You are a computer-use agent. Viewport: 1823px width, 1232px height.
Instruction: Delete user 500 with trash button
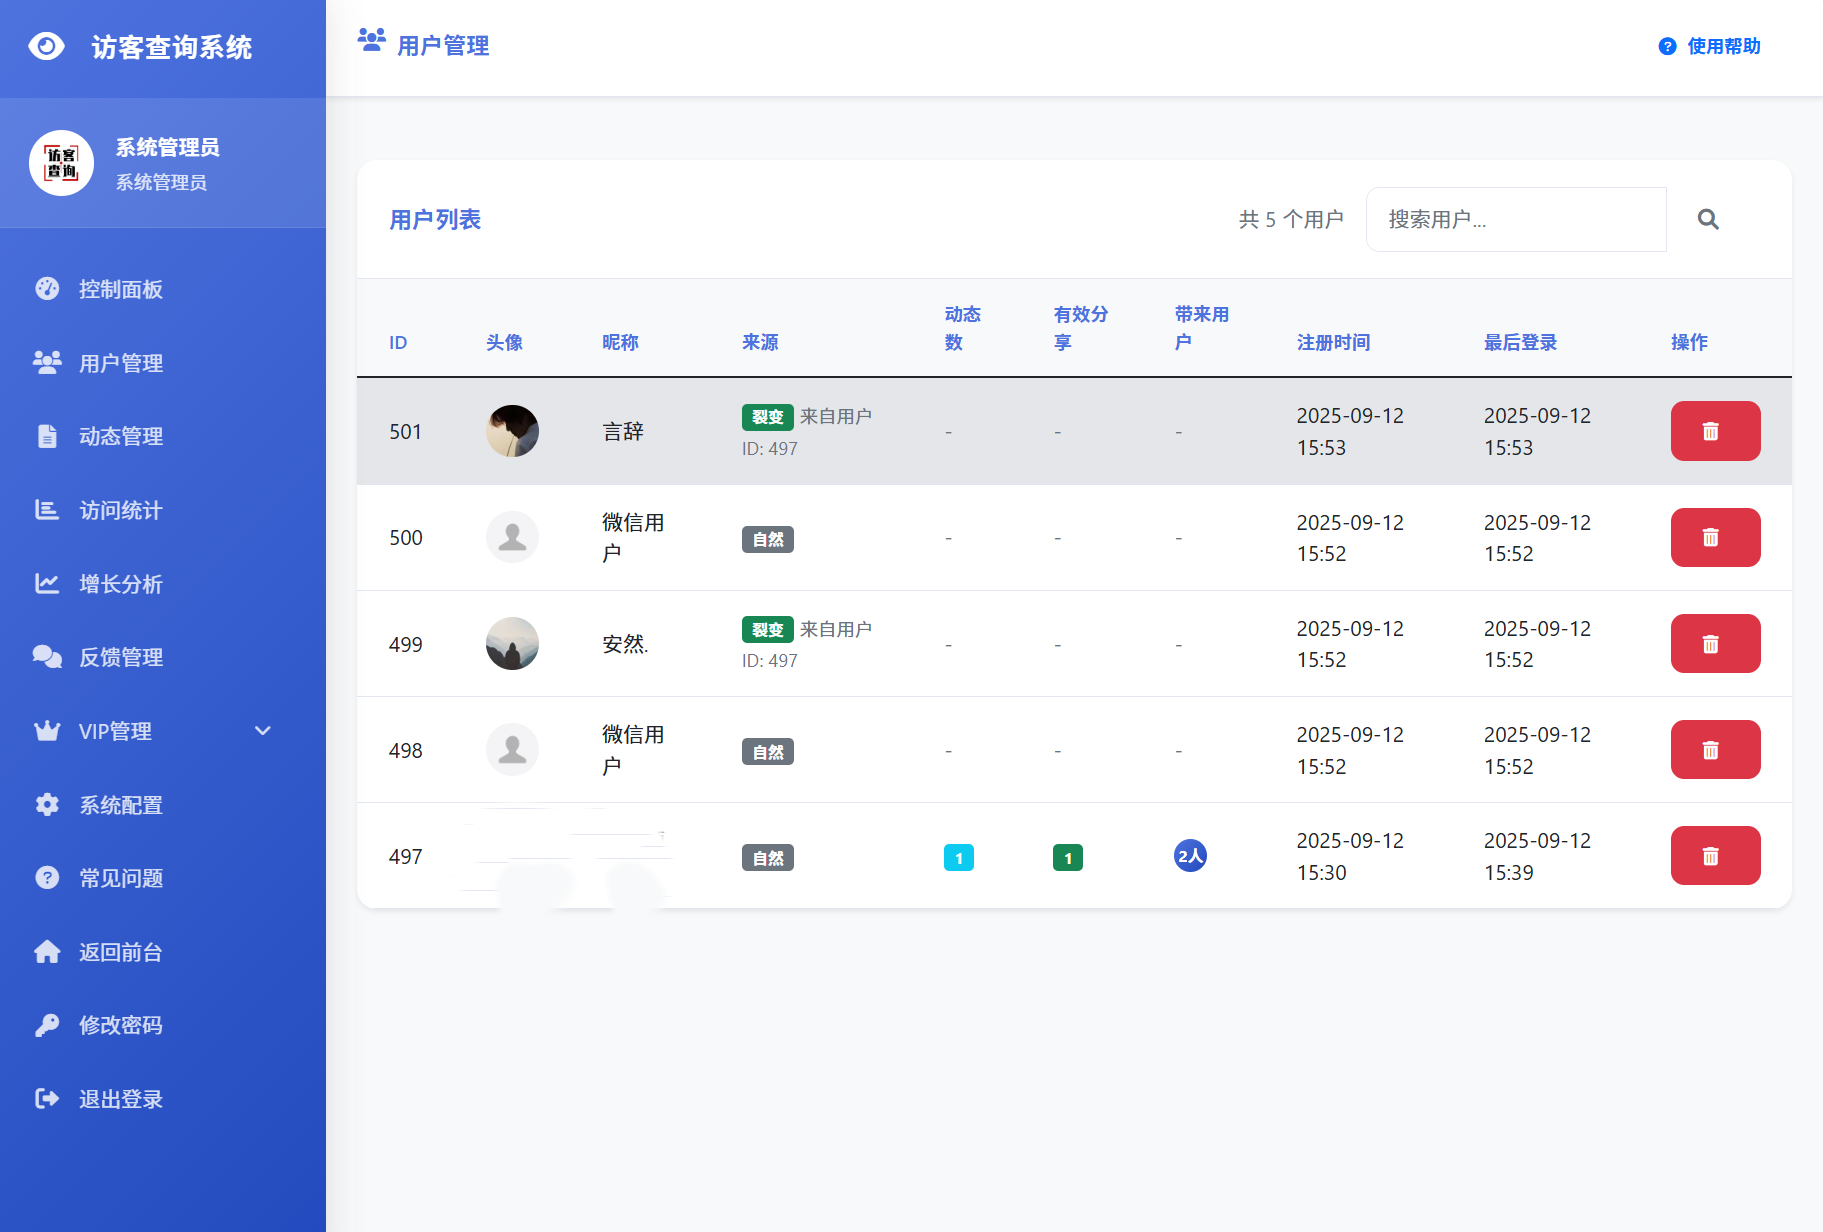point(1715,538)
